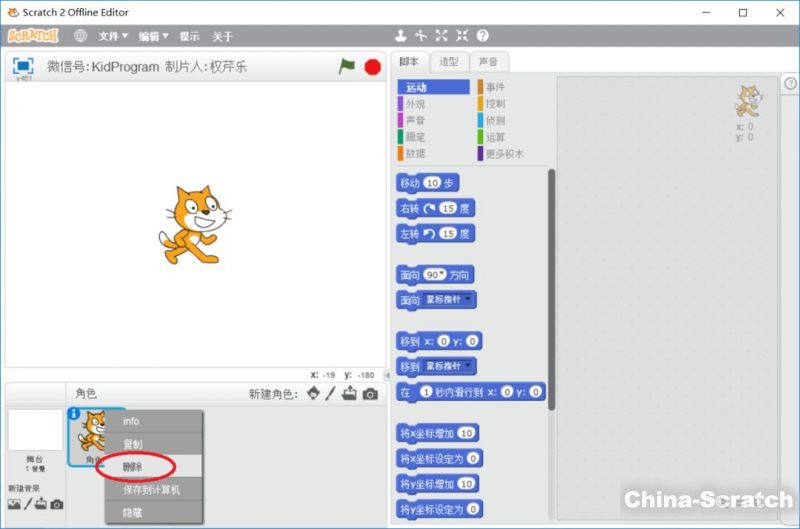The image size is (800, 529).
Task: Choose a sprite from the library icon
Action: coord(313,394)
